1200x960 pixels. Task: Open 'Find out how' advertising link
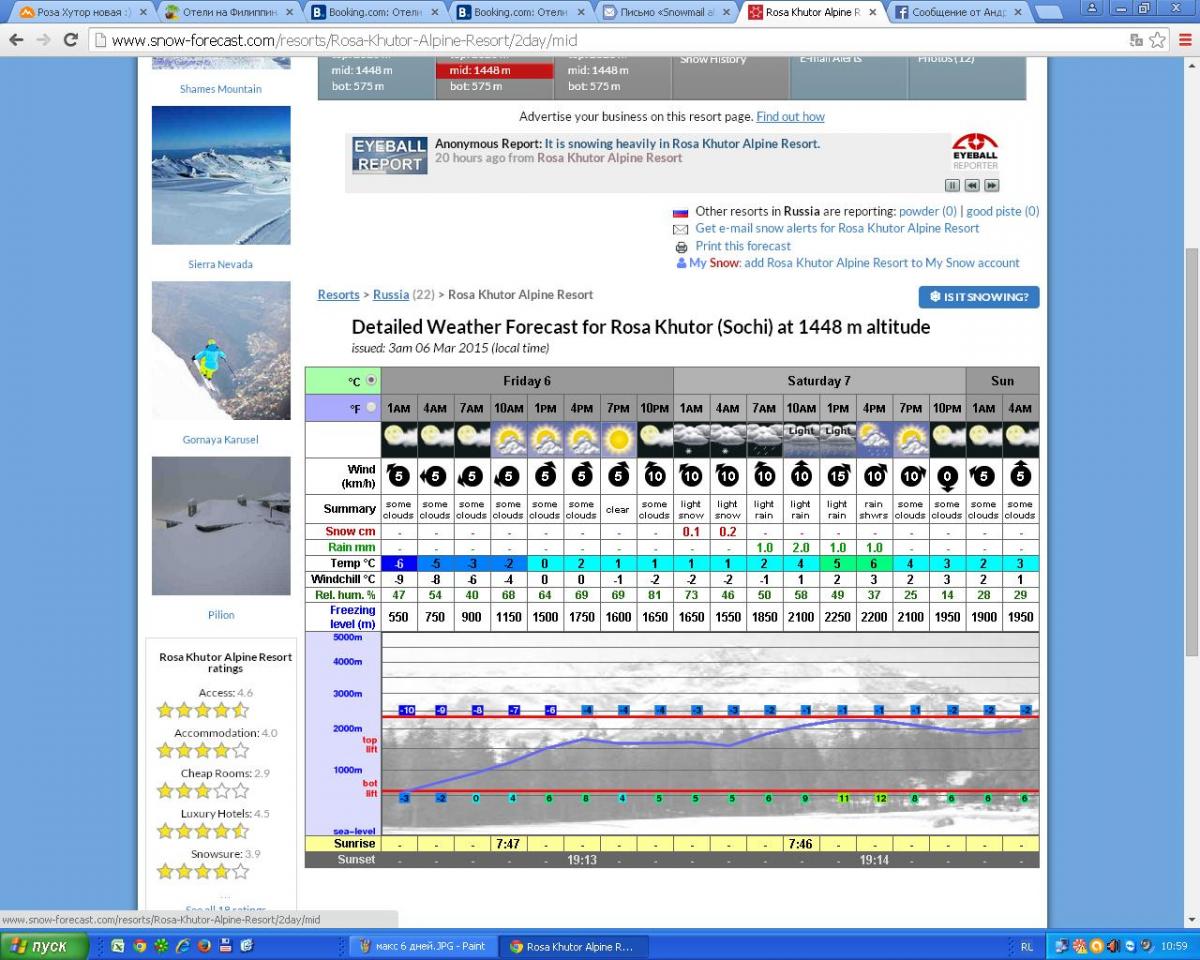790,117
